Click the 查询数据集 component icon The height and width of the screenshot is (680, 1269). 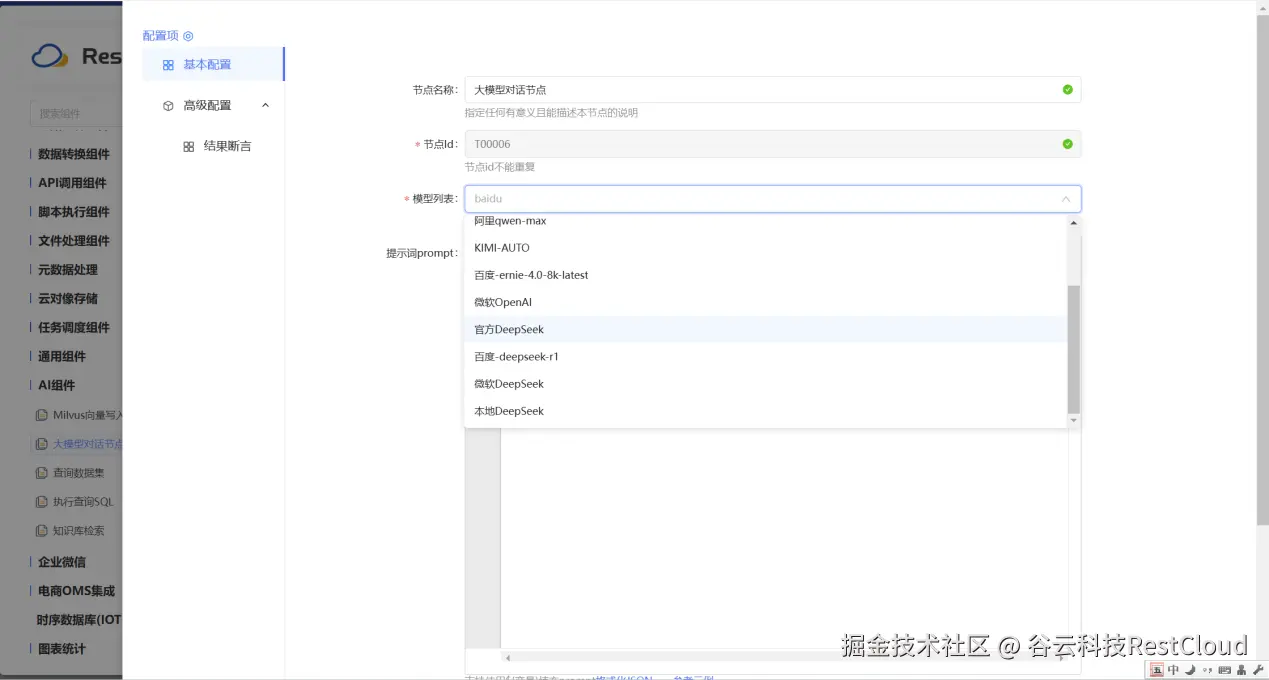tap(41, 473)
